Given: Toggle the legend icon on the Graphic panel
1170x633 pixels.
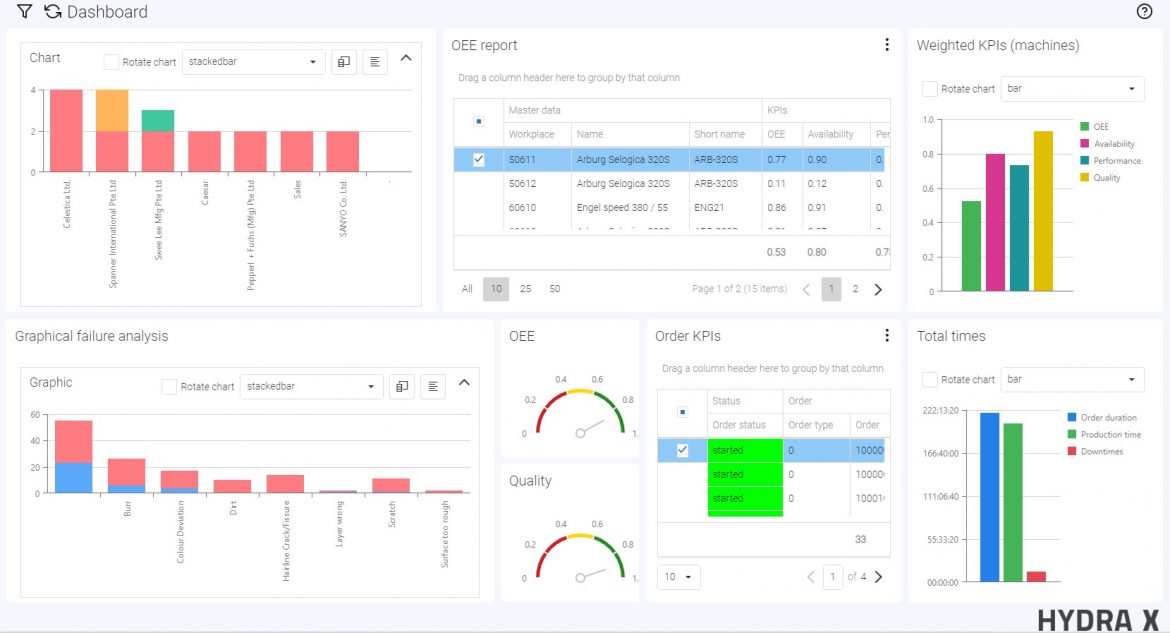Looking at the screenshot, I should tap(433, 385).
